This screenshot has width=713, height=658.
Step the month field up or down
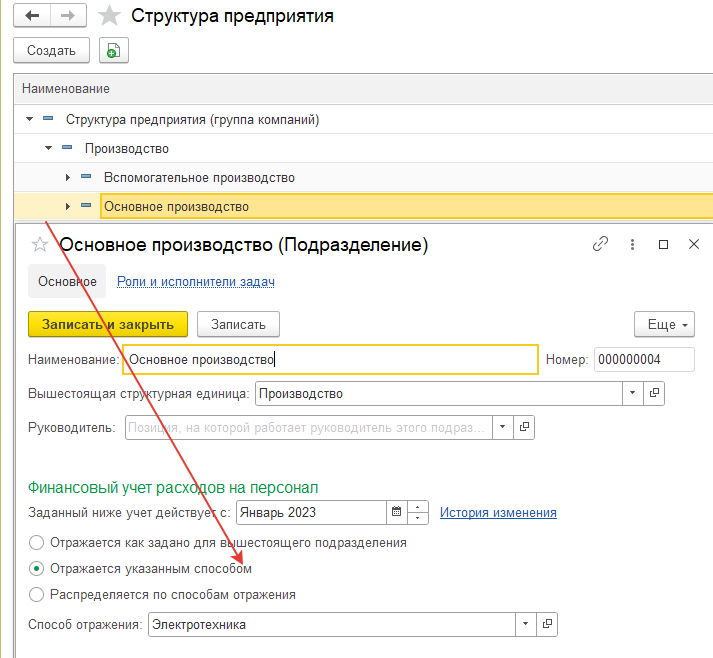coord(418,512)
